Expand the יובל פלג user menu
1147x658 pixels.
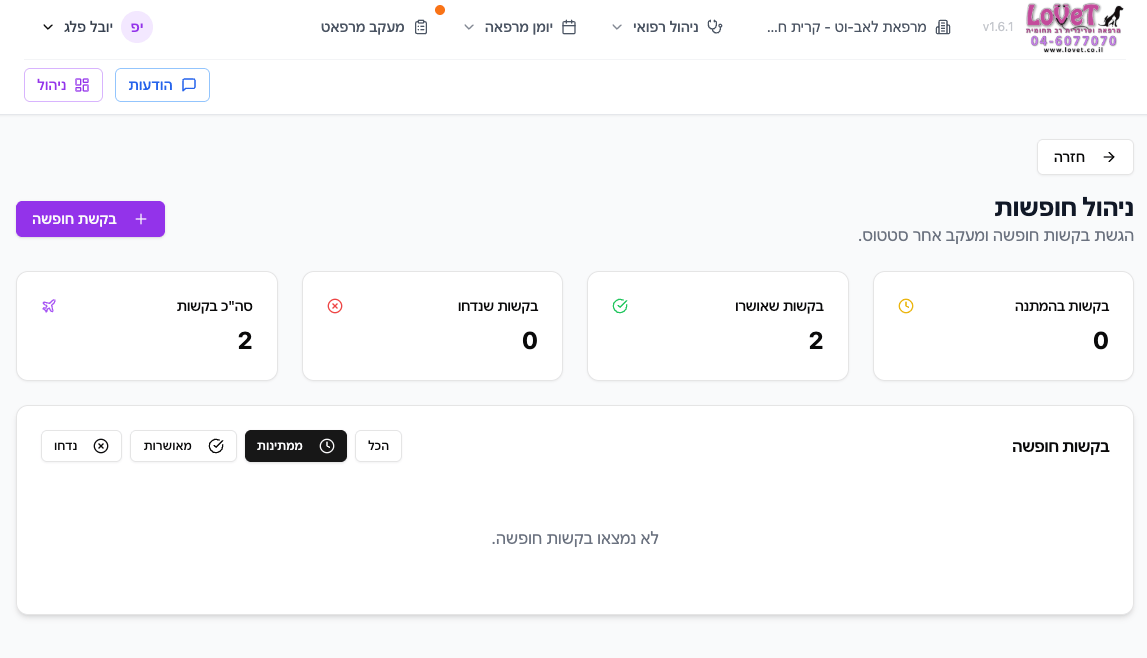[x=78, y=27]
